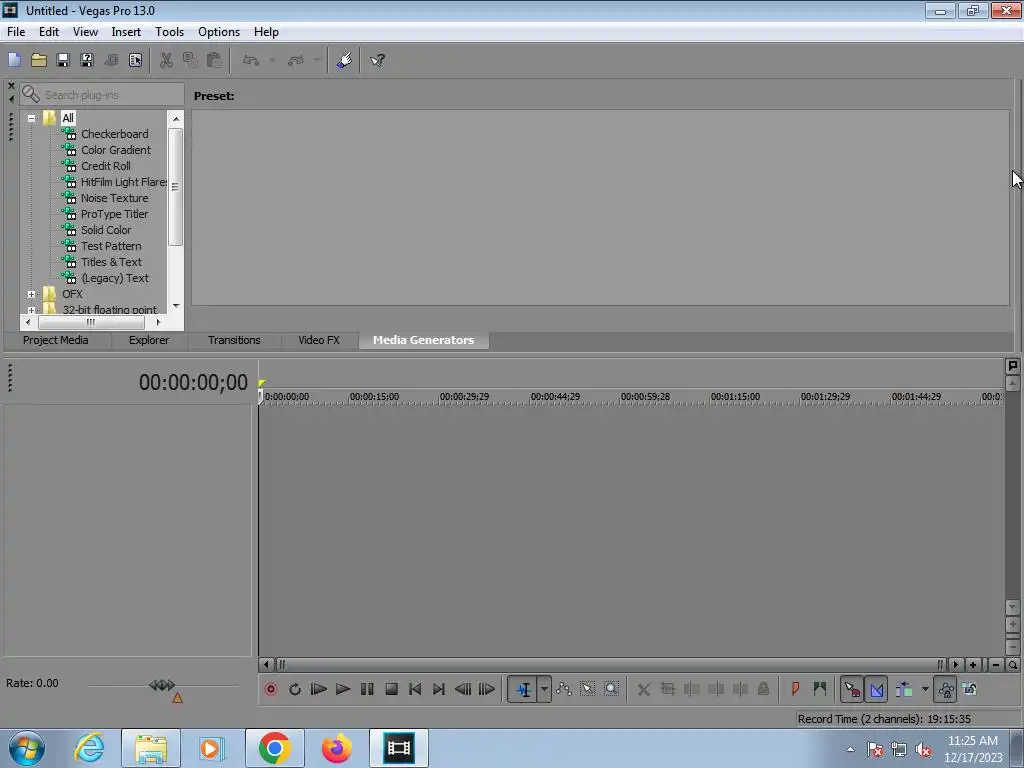
Task: Select the Envelope Edit tool
Action: [x=564, y=689]
